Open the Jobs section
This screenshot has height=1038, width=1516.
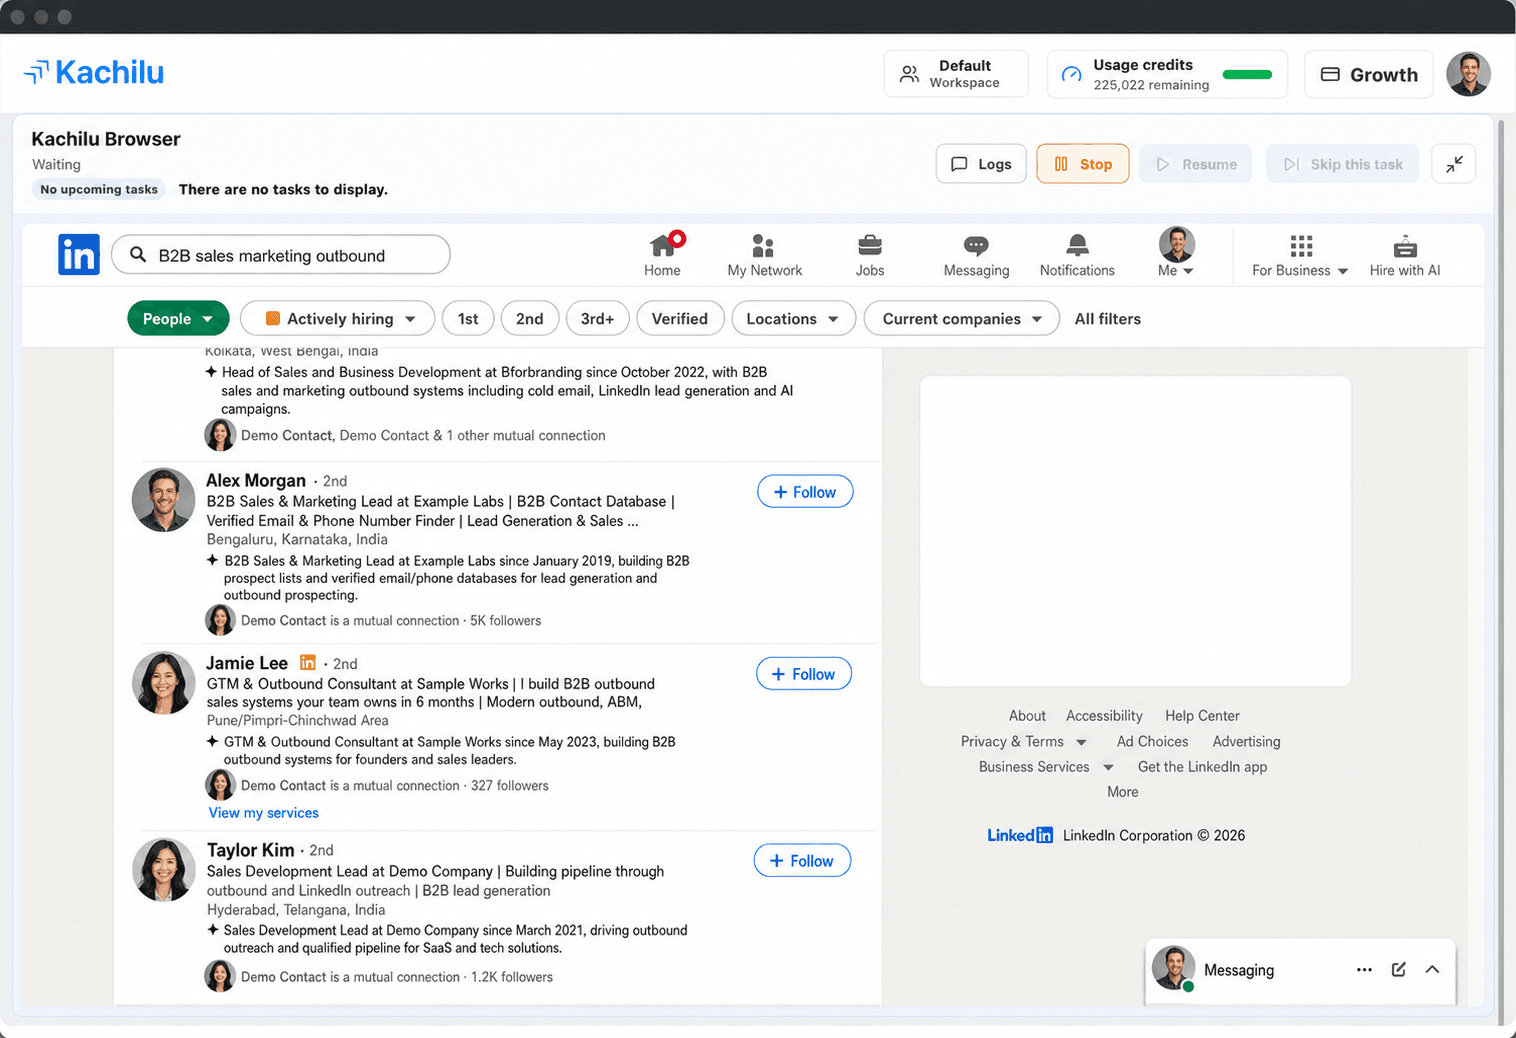[x=869, y=255]
